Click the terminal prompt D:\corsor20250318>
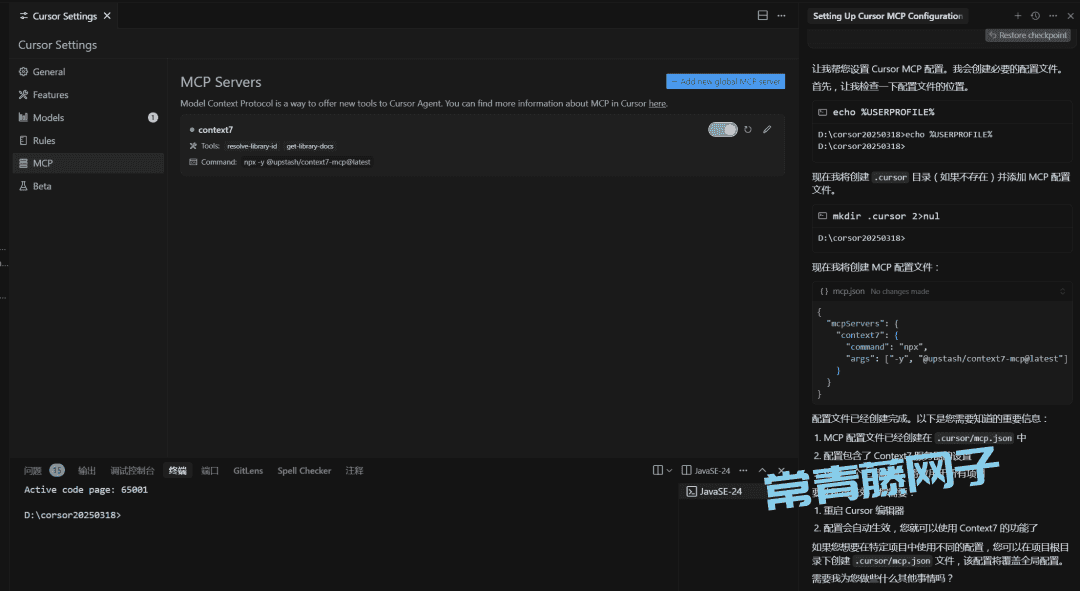The width and height of the screenshot is (1080, 591). click(72, 515)
